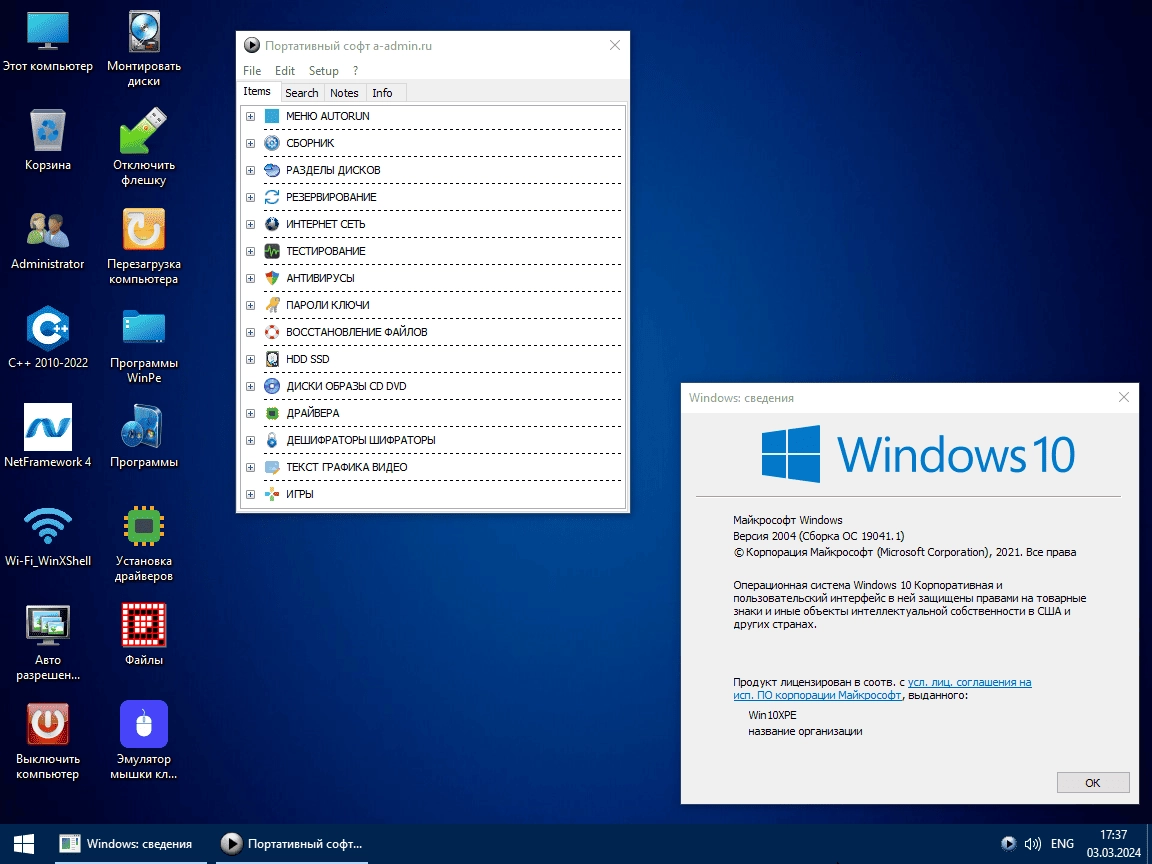This screenshot has height=864, width=1152.
Task: Expand the РЕЗЕРВИРОВАНИЕ tree node
Action: pos(251,198)
